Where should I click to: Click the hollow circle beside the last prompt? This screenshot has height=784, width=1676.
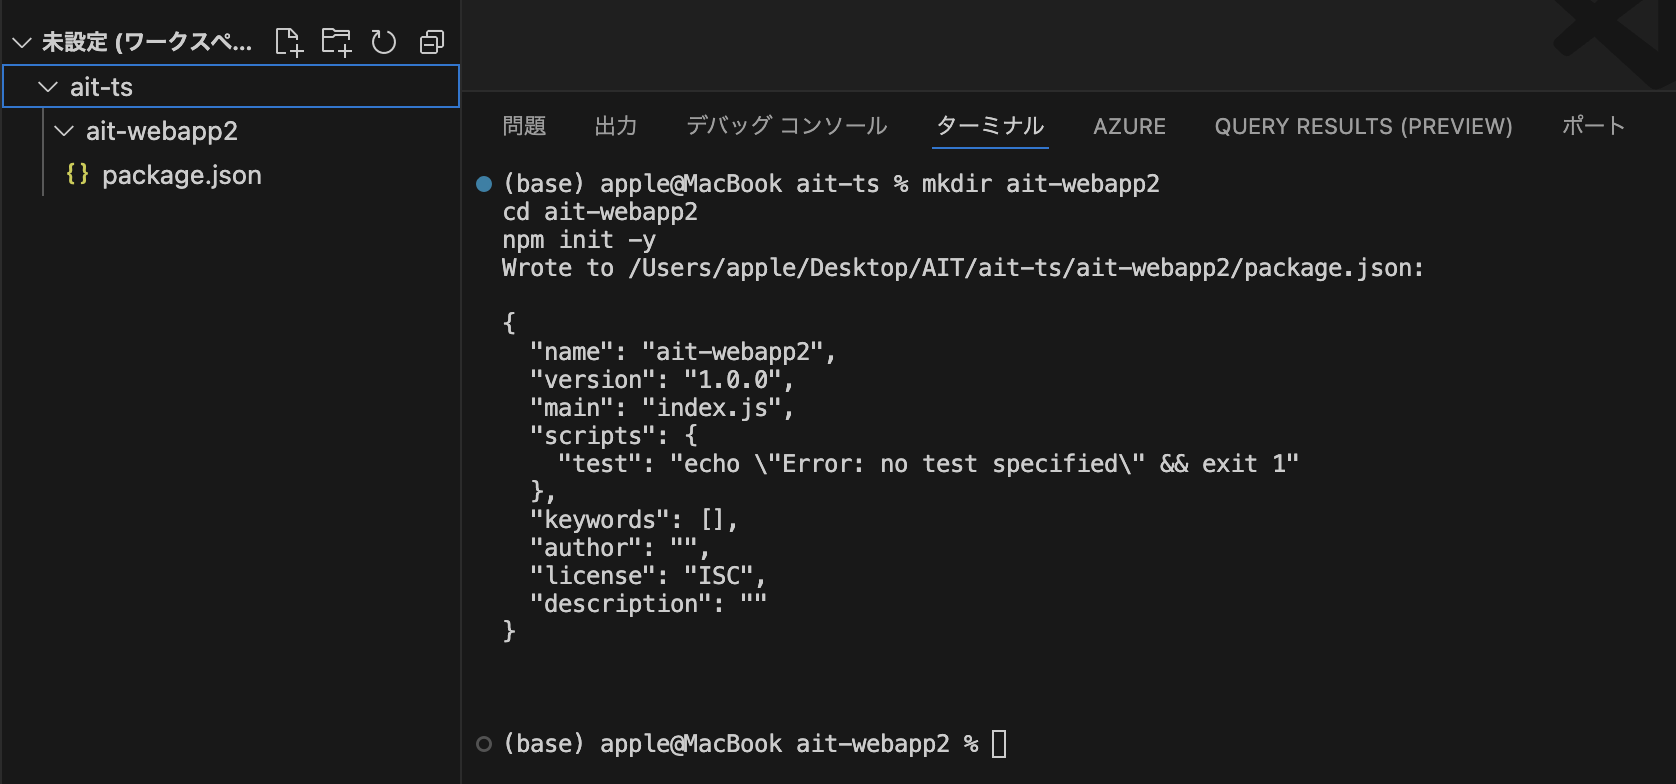click(x=484, y=744)
